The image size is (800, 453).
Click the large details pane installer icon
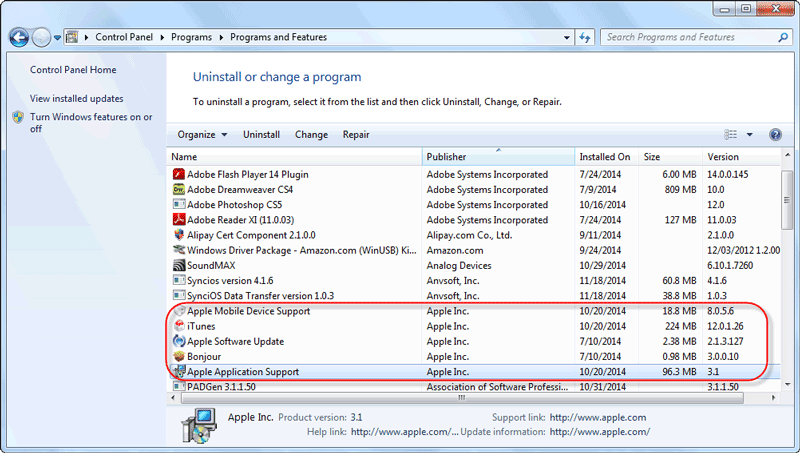(x=199, y=425)
